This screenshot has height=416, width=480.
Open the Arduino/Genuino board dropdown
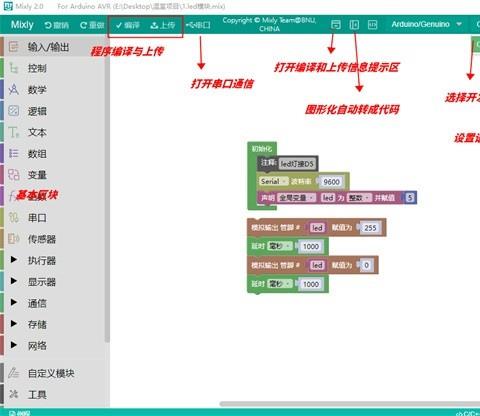coord(427,24)
